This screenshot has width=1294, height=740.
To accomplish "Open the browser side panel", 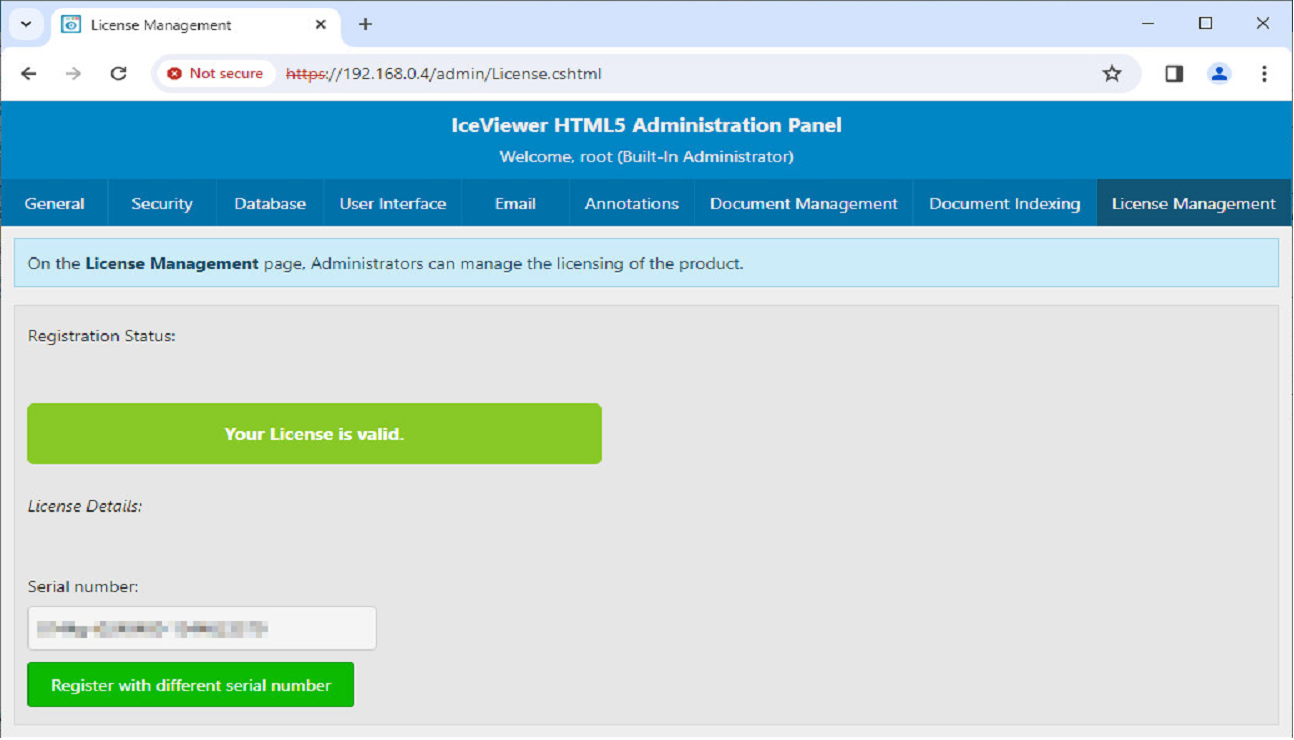I will pos(1174,73).
